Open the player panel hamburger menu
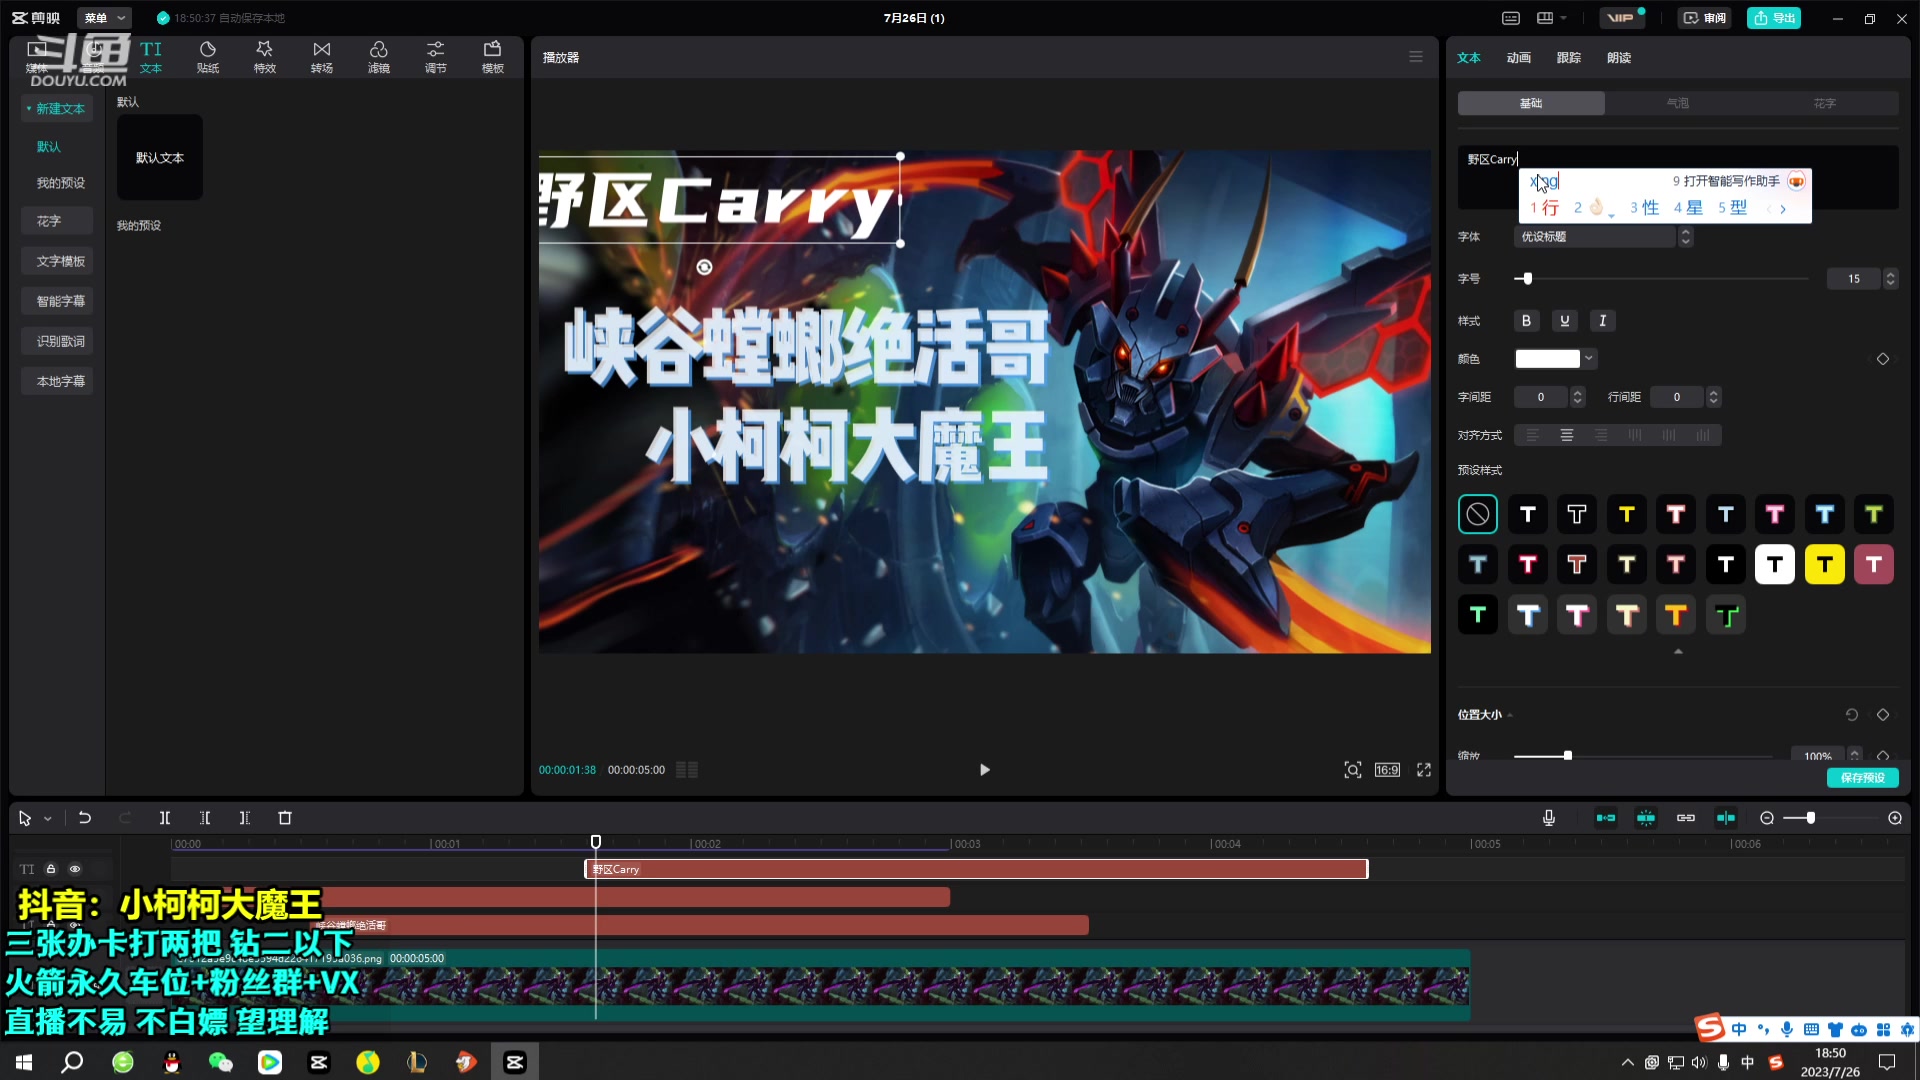Image resolution: width=1920 pixels, height=1080 pixels. (1416, 57)
